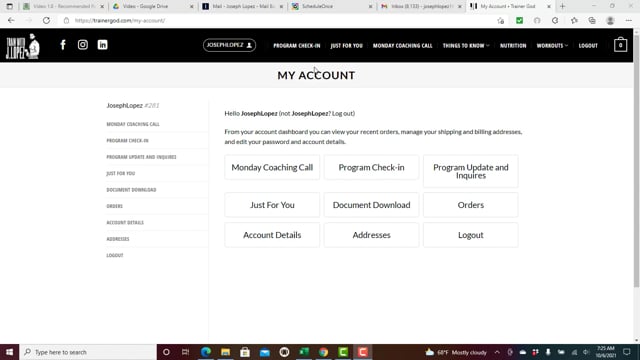Open the weather widget on taskbar

(x=456, y=352)
